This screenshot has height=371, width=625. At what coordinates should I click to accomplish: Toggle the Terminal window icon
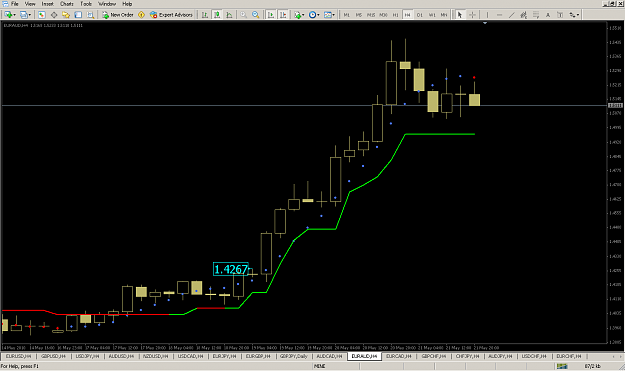click(x=78, y=15)
